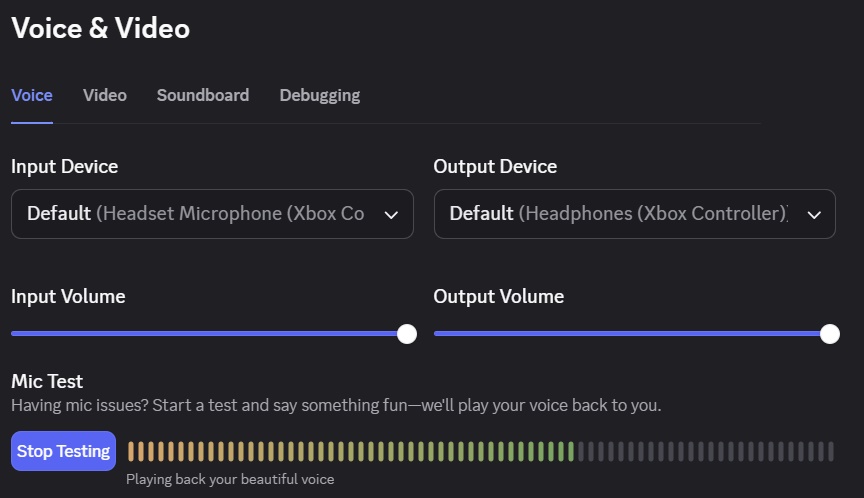Image resolution: width=864 pixels, height=498 pixels.
Task: Select the Soundboard tab
Action: pyautogui.click(x=203, y=96)
